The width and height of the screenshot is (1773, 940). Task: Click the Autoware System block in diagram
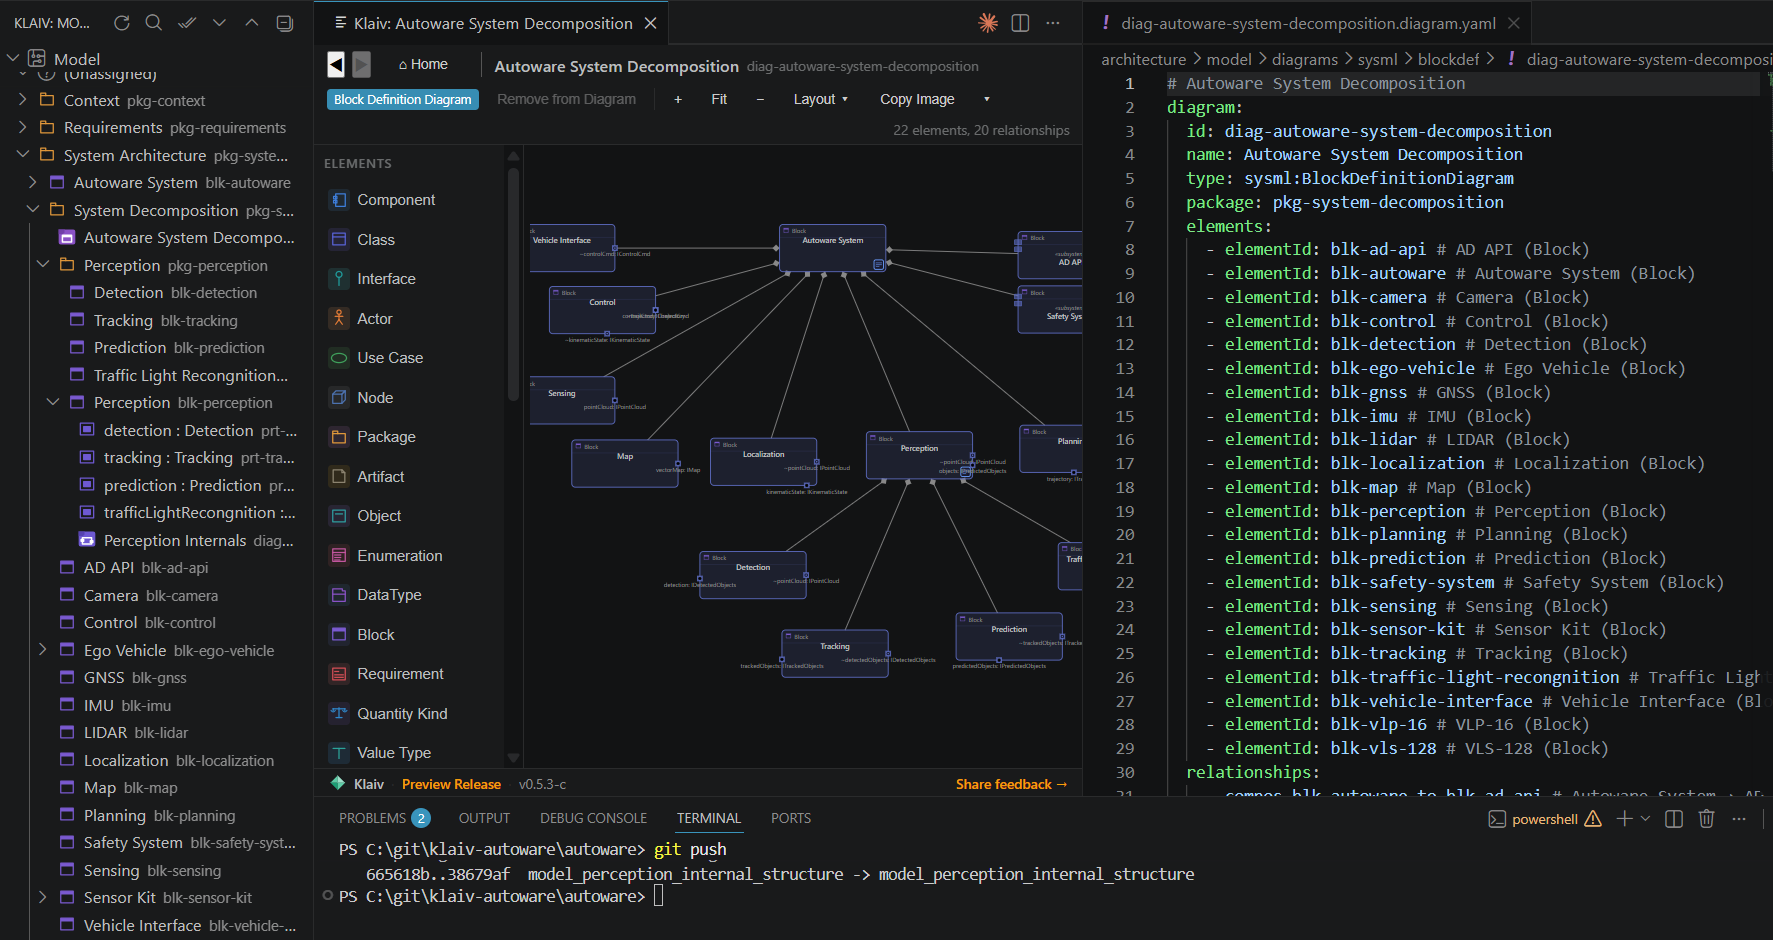pyautogui.click(x=832, y=248)
